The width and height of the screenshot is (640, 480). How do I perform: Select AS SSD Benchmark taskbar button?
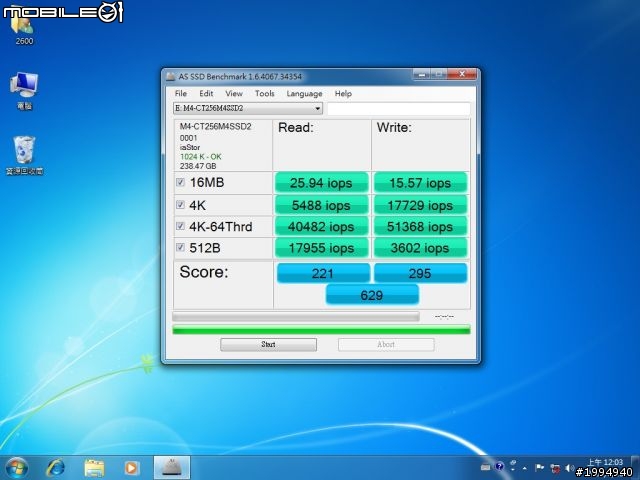point(172,468)
